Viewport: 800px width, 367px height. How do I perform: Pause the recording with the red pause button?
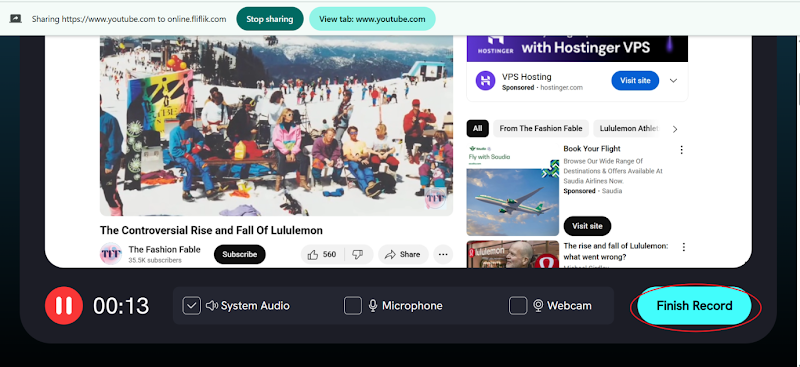tap(64, 306)
